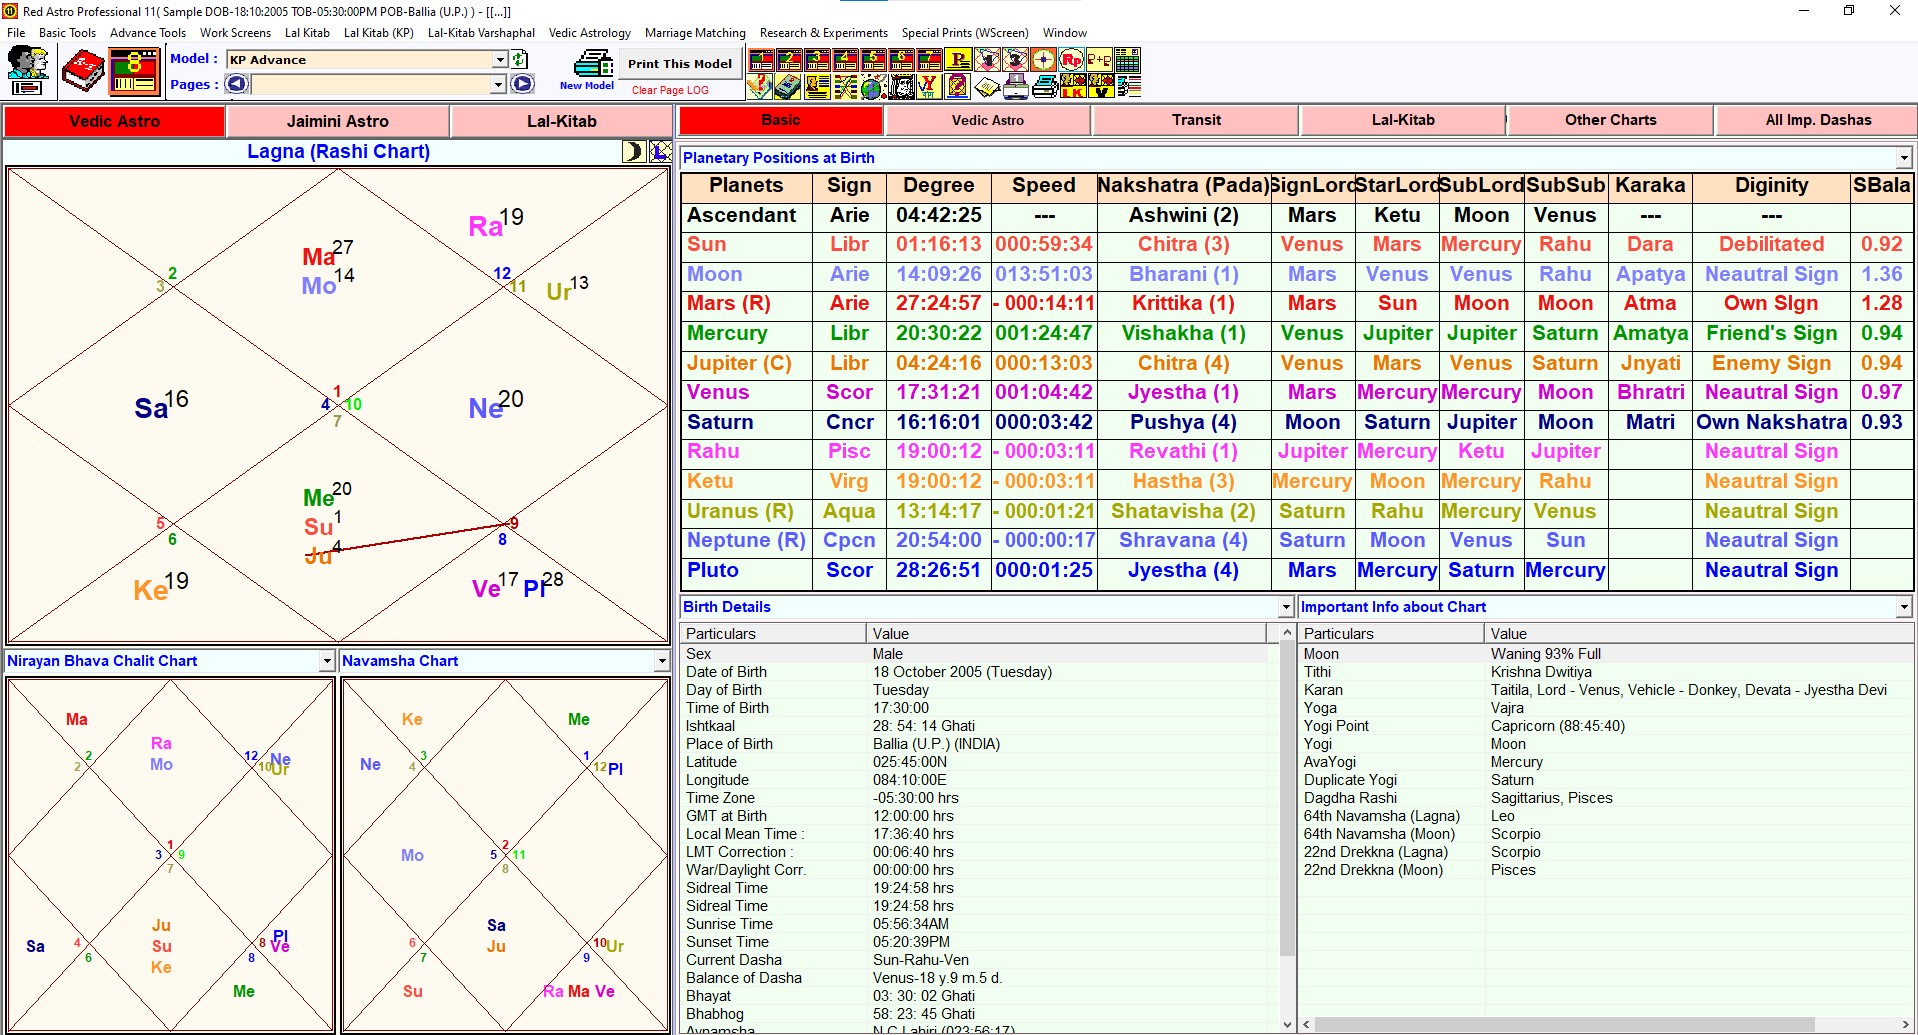Open the Advance Tools menu

tap(148, 33)
